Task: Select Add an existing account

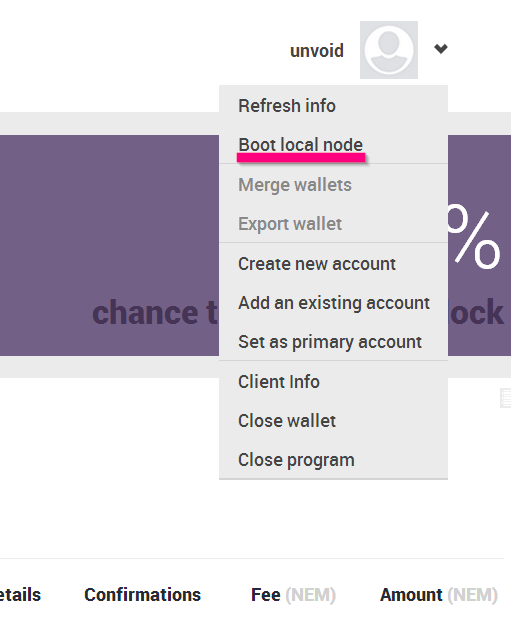Action: coord(334,303)
